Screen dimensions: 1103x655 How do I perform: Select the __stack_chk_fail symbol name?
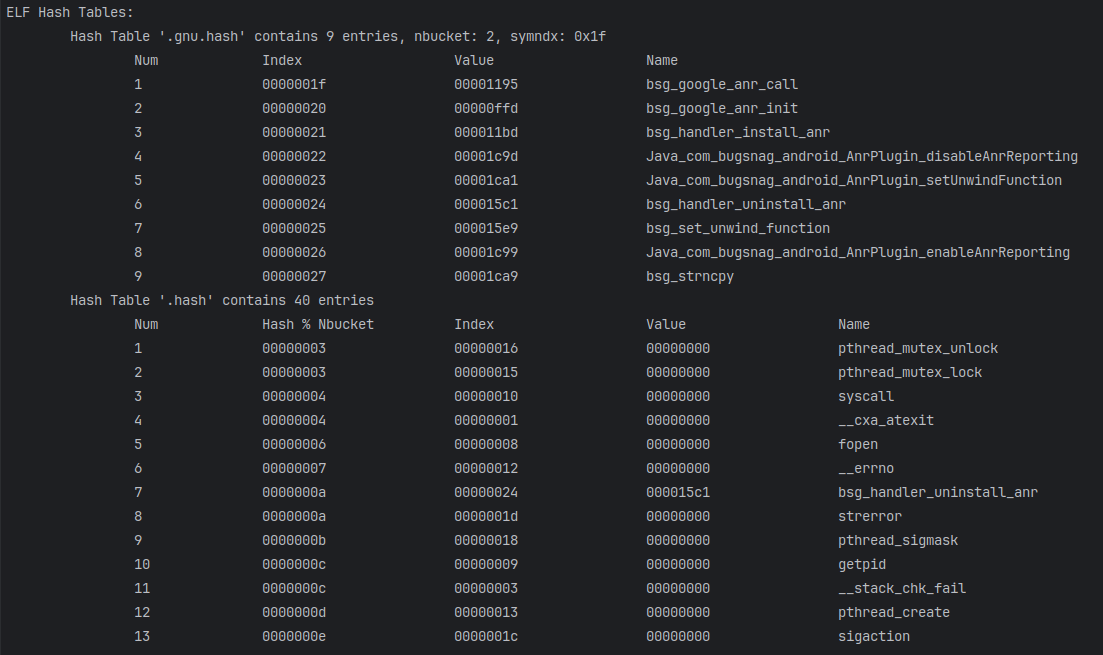pos(902,588)
